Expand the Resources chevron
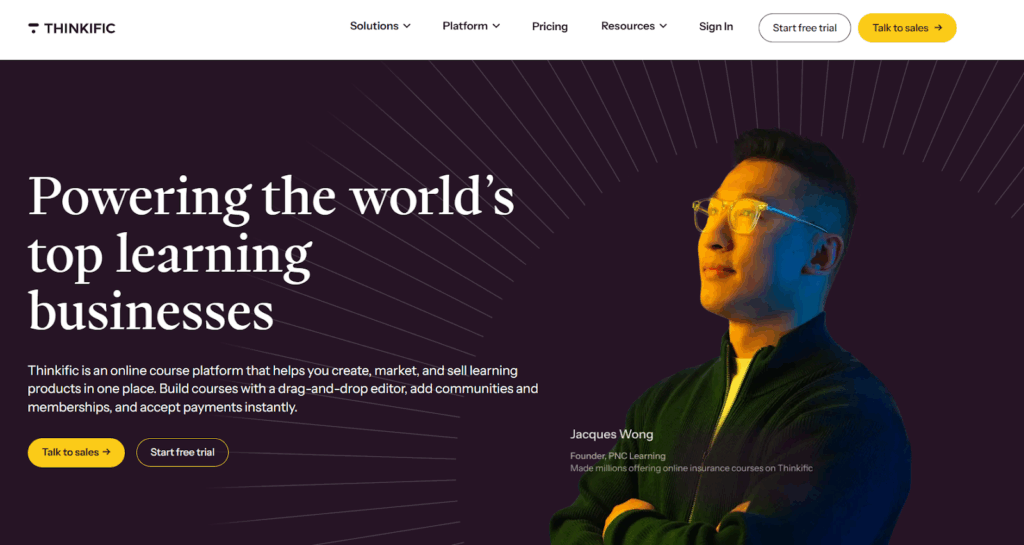This screenshot has height=545, width=1024. point(664,26)
